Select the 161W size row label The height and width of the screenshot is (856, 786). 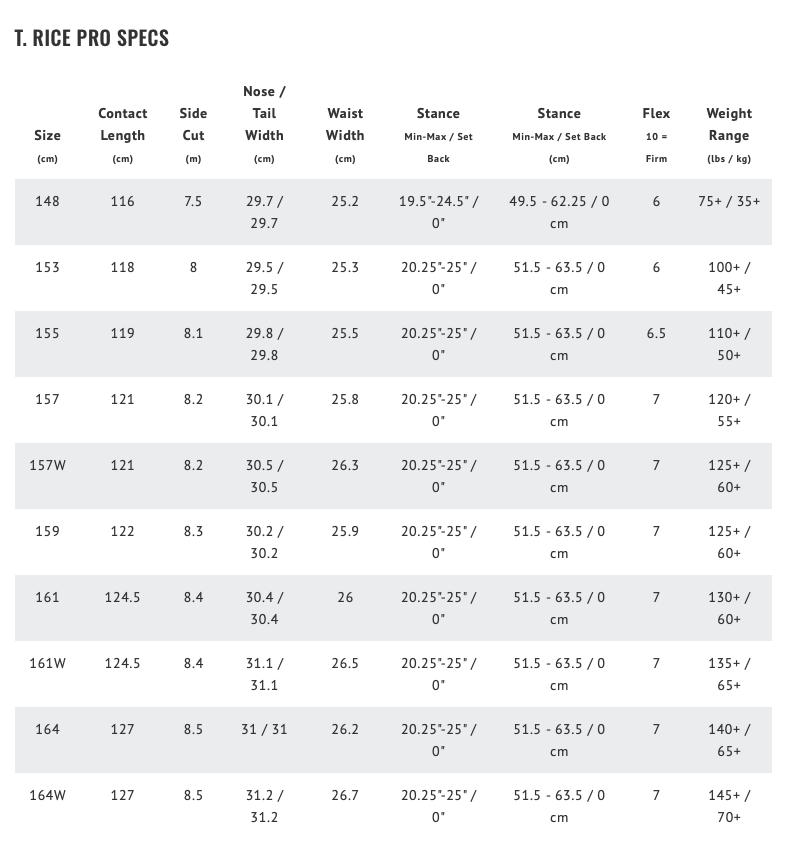(47, 663)
